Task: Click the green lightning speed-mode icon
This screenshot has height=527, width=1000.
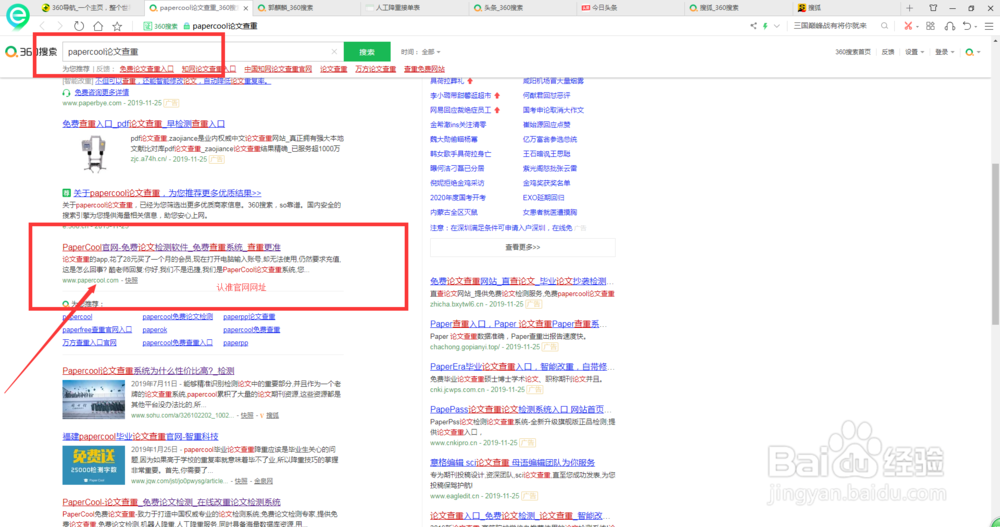Action: point(765,26)
